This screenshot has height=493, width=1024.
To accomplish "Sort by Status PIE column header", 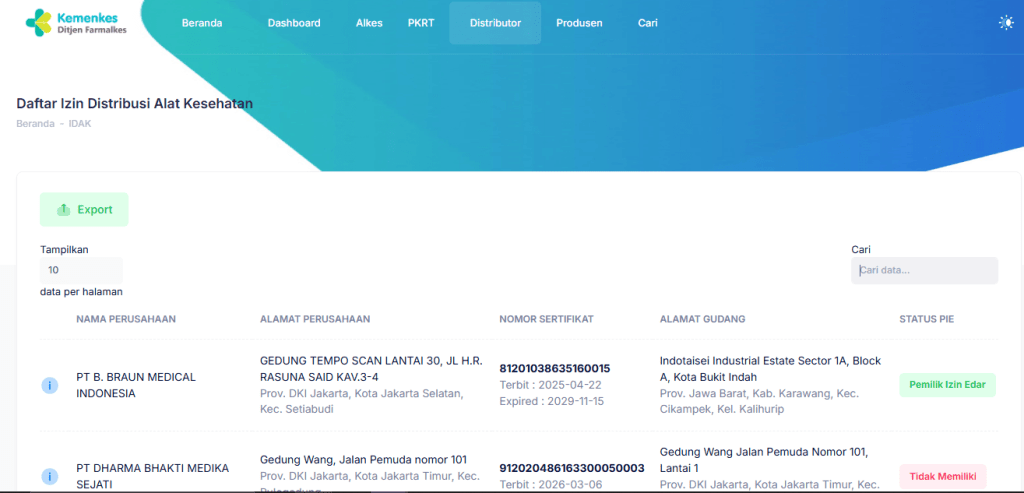I will (926, 319).
